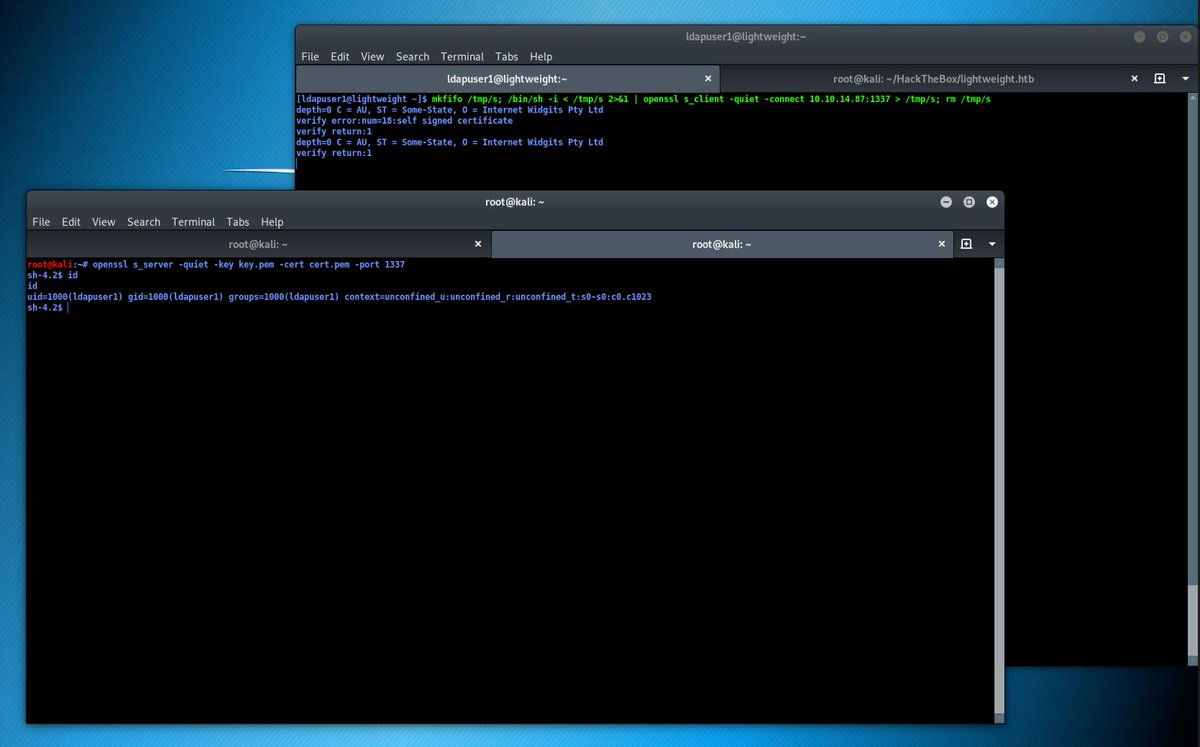This screenshot has height=747, width=1200.
Task: Open File menu in ldapuser1@lightweight window
Action: [310, 57]
